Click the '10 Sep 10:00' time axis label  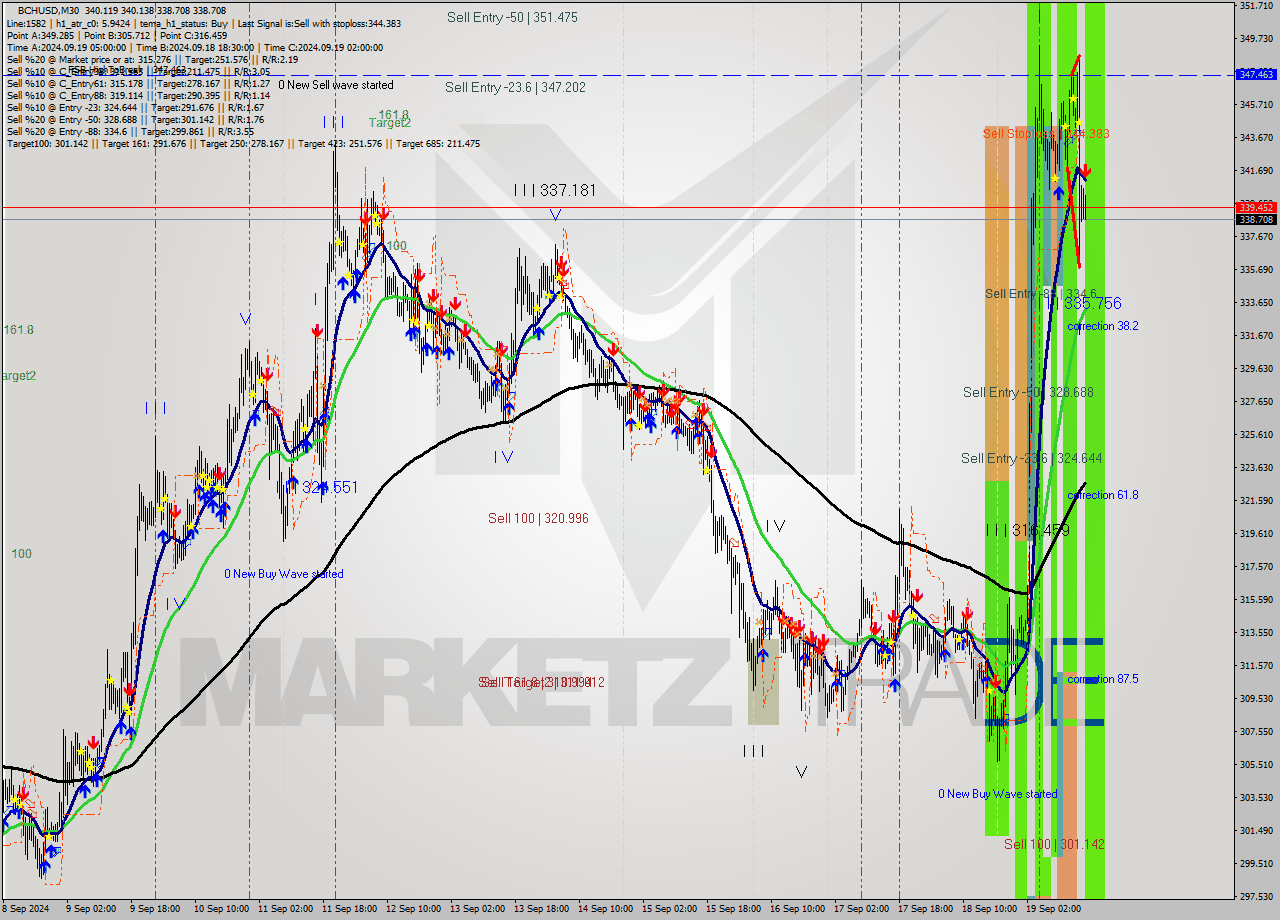[x=222, y=909]
